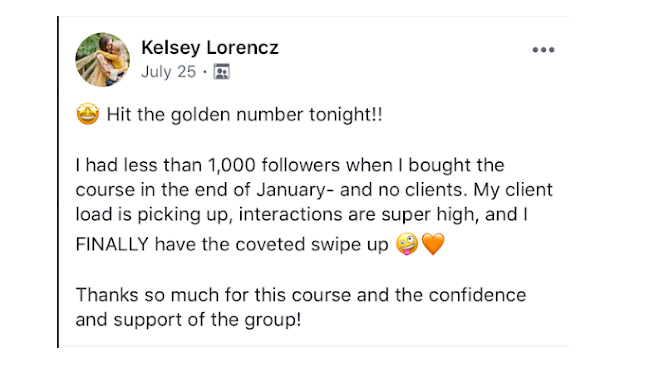656x372 pixels.
Task: Click the line starting Thanks so much
Action: (300, 295)
